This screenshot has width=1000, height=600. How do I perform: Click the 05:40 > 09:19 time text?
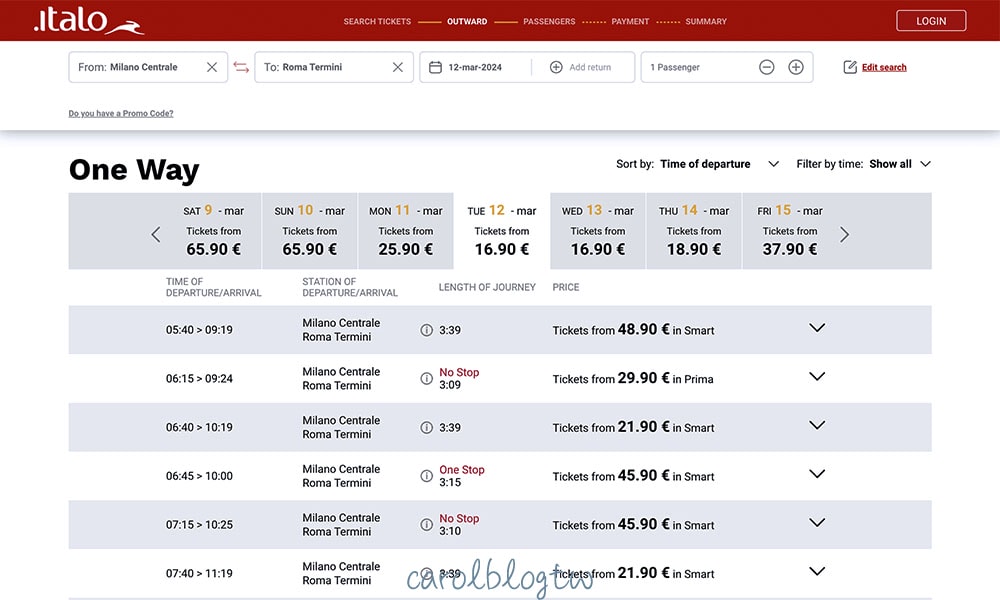tap(199, 330)
